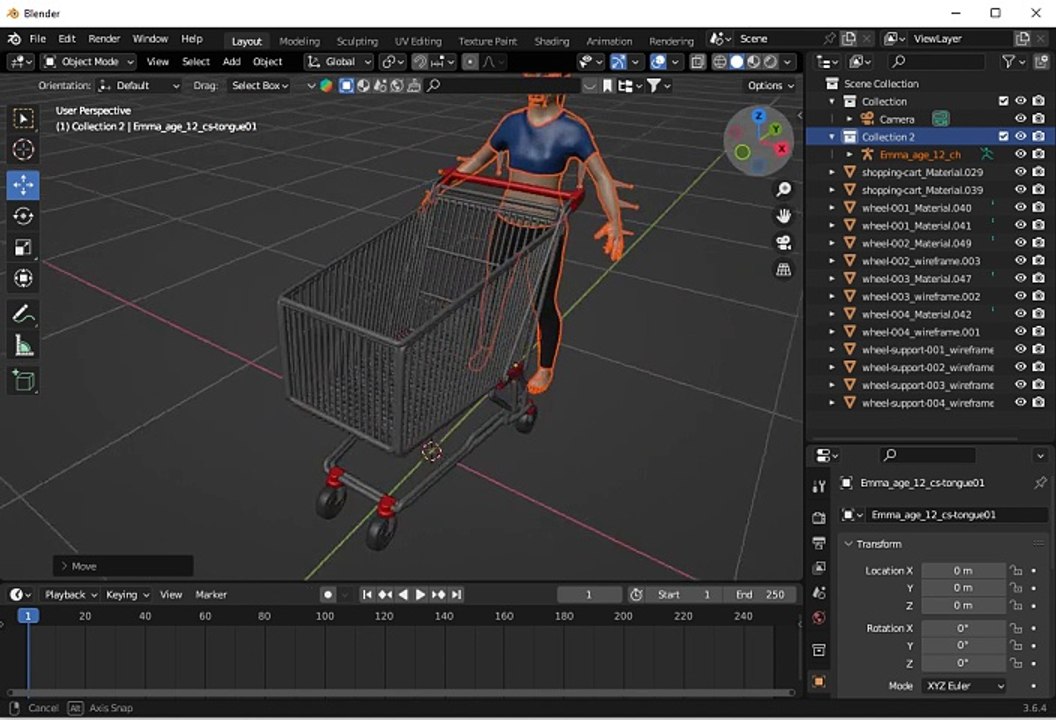The height and width of the screenshot is (720, 1056).
Task: Open the Render properties tab
Action: [x=819, y=517]
